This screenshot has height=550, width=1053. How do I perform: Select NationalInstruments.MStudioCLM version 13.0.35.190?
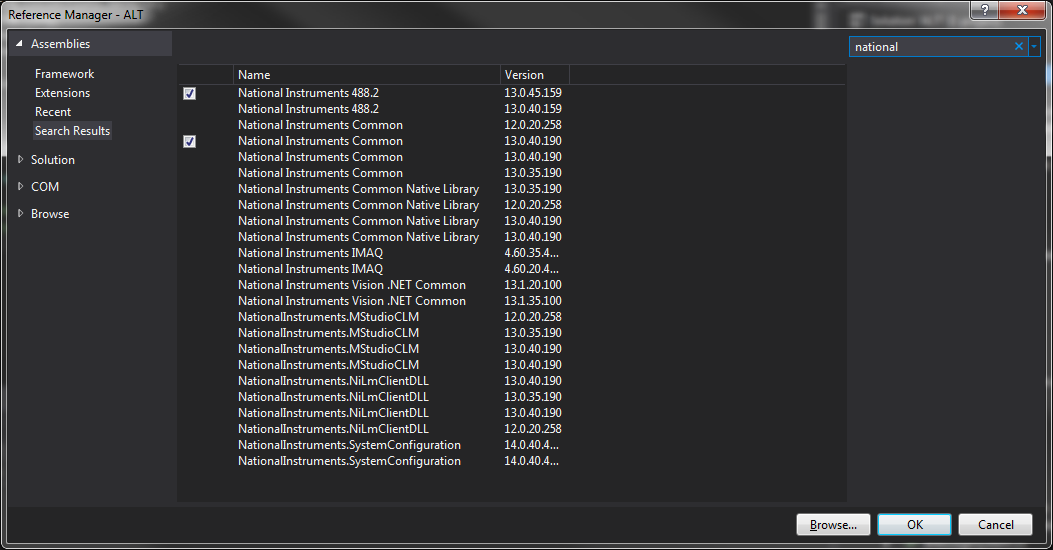(x=511, y=332)
